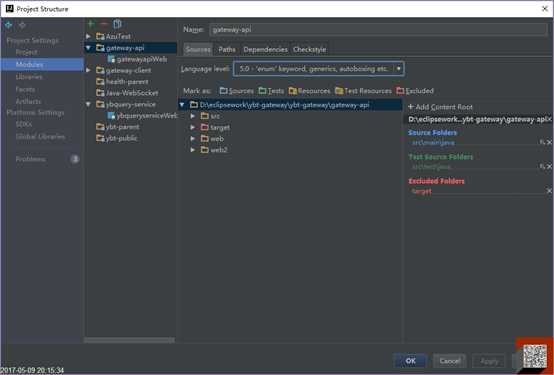This screenshot has width=554, height=375.
Task: Open Modules settings in sidebar
Action: point(42,64)
